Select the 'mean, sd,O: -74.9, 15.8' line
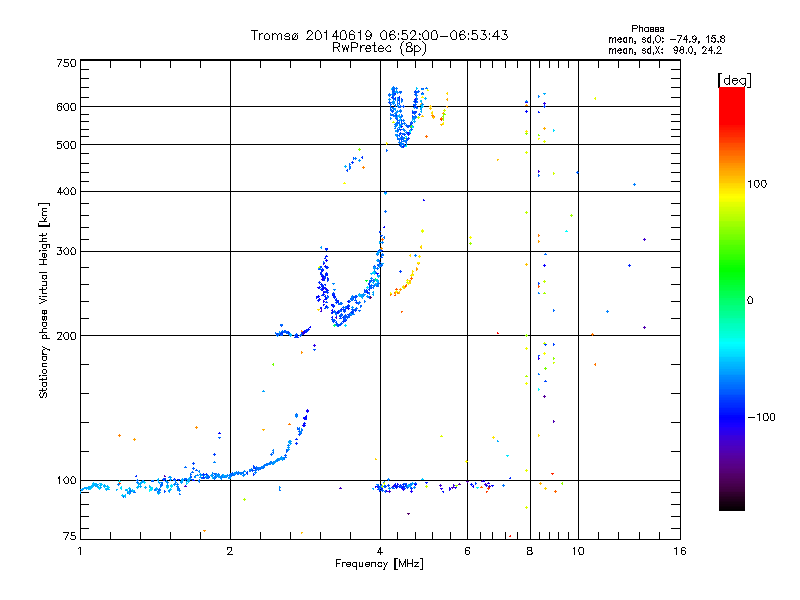 (666, 39)
